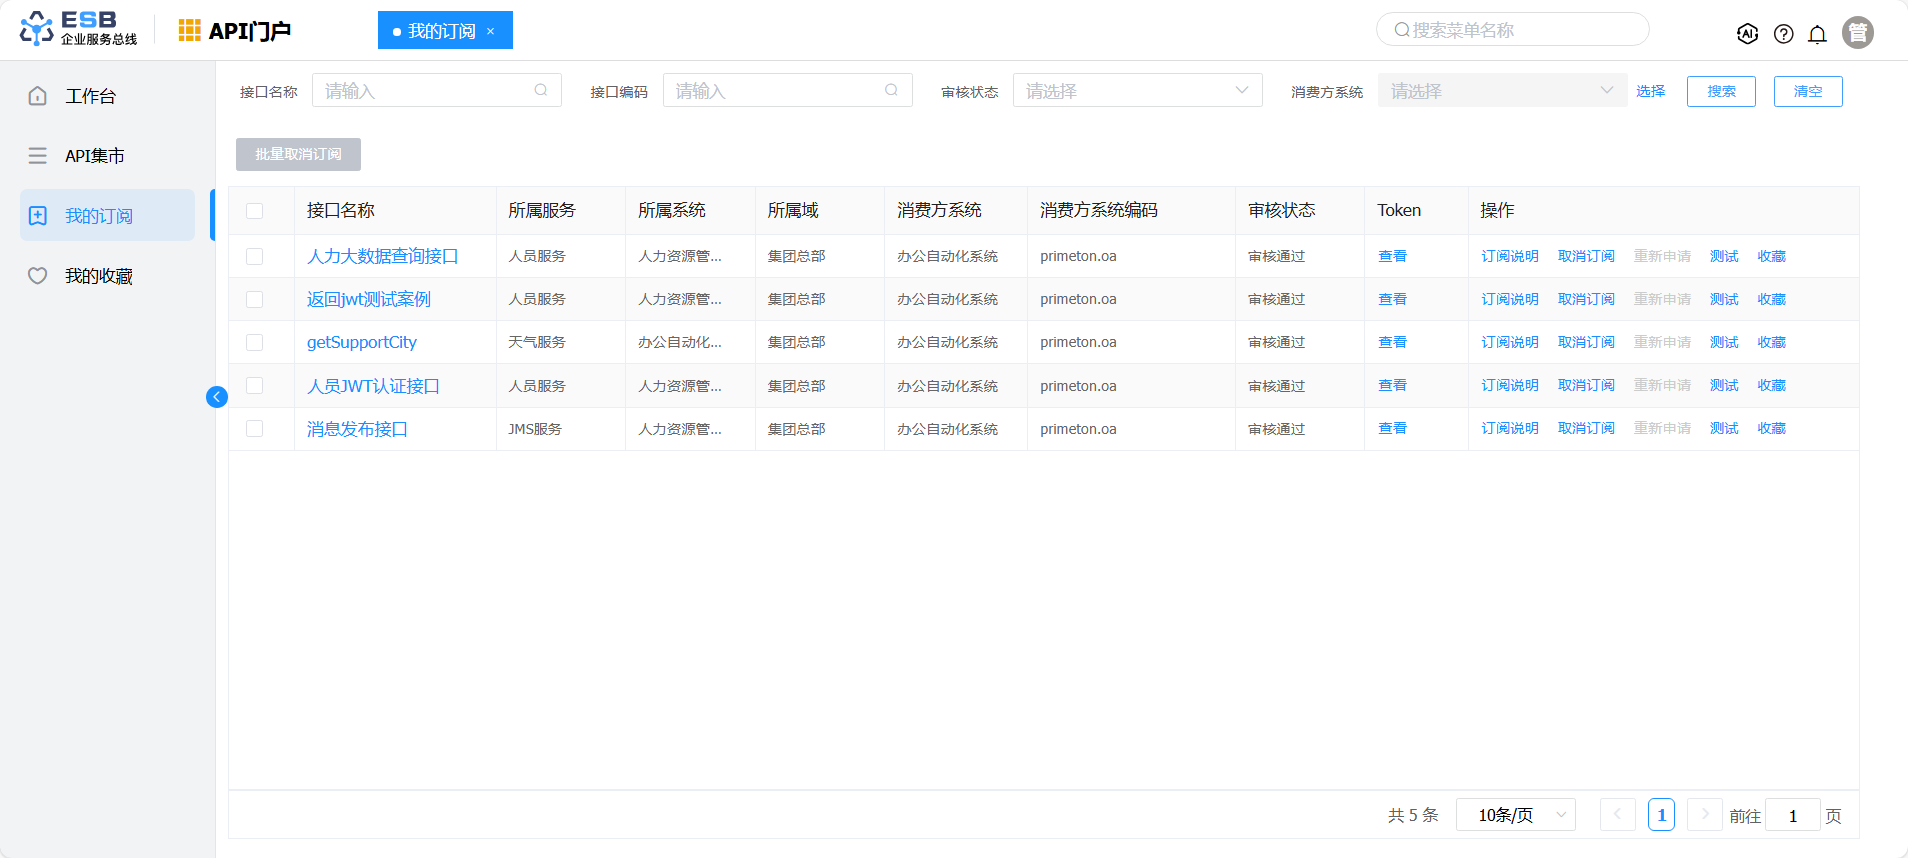Click the user avatar icon
Image resolution: width=1908 pixels, height=858 pixels.
(1857, 33)
